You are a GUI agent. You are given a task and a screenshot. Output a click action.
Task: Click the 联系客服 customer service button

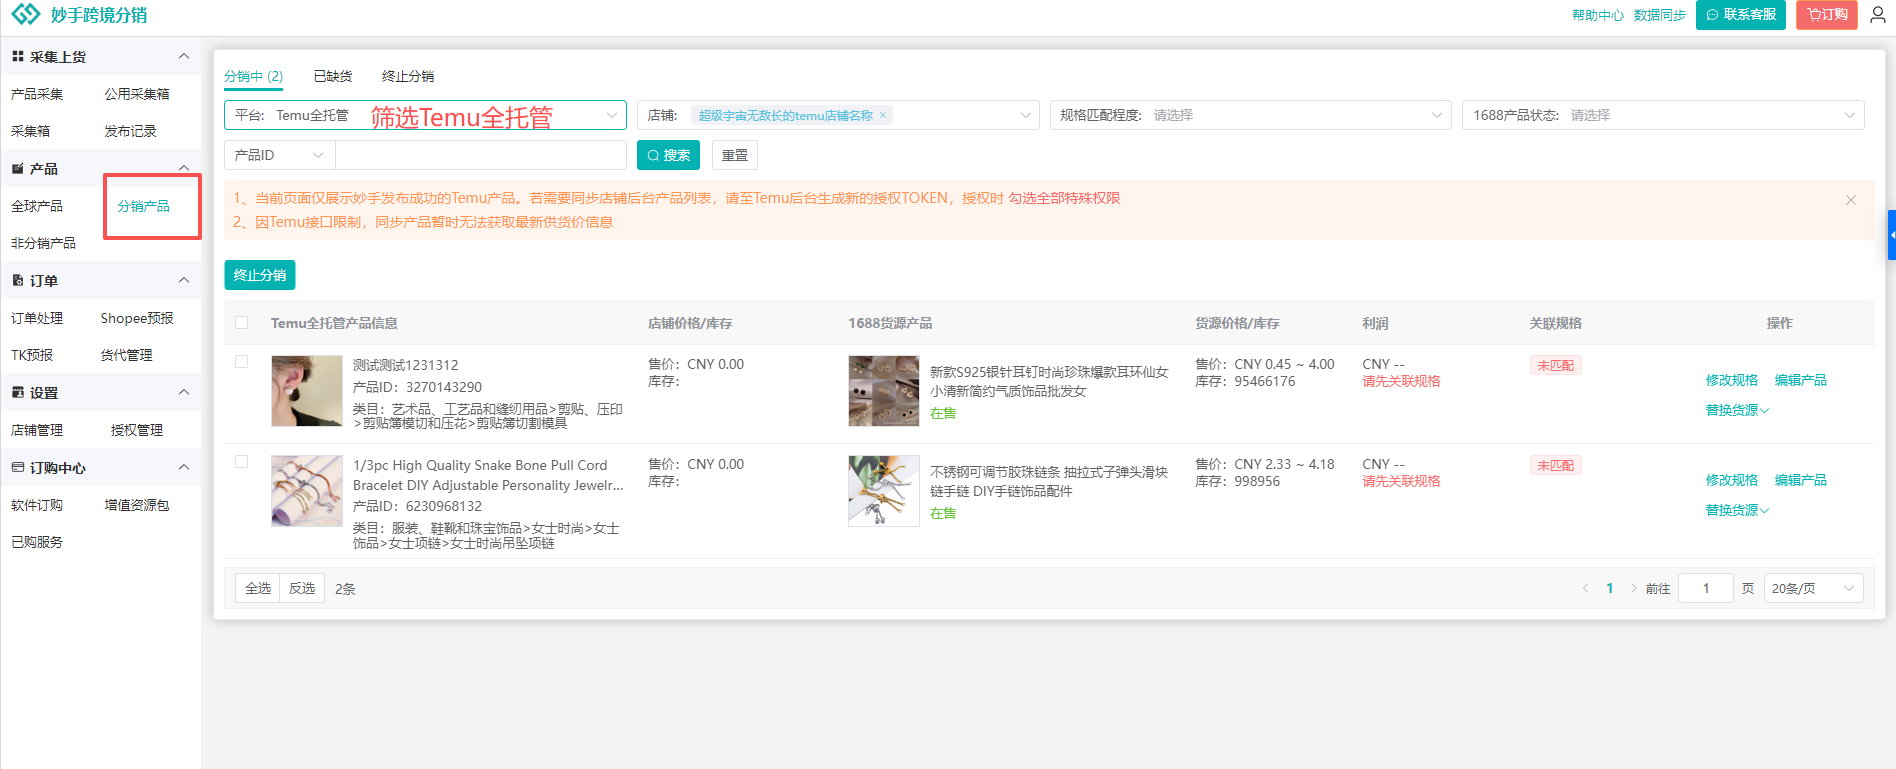coord(1740,15)
